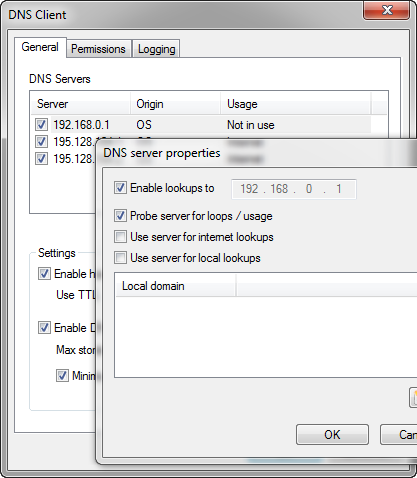Viewport: 417px width, 478px height.
Task: Click the icon button below domain list
Action: pos(413,397)
